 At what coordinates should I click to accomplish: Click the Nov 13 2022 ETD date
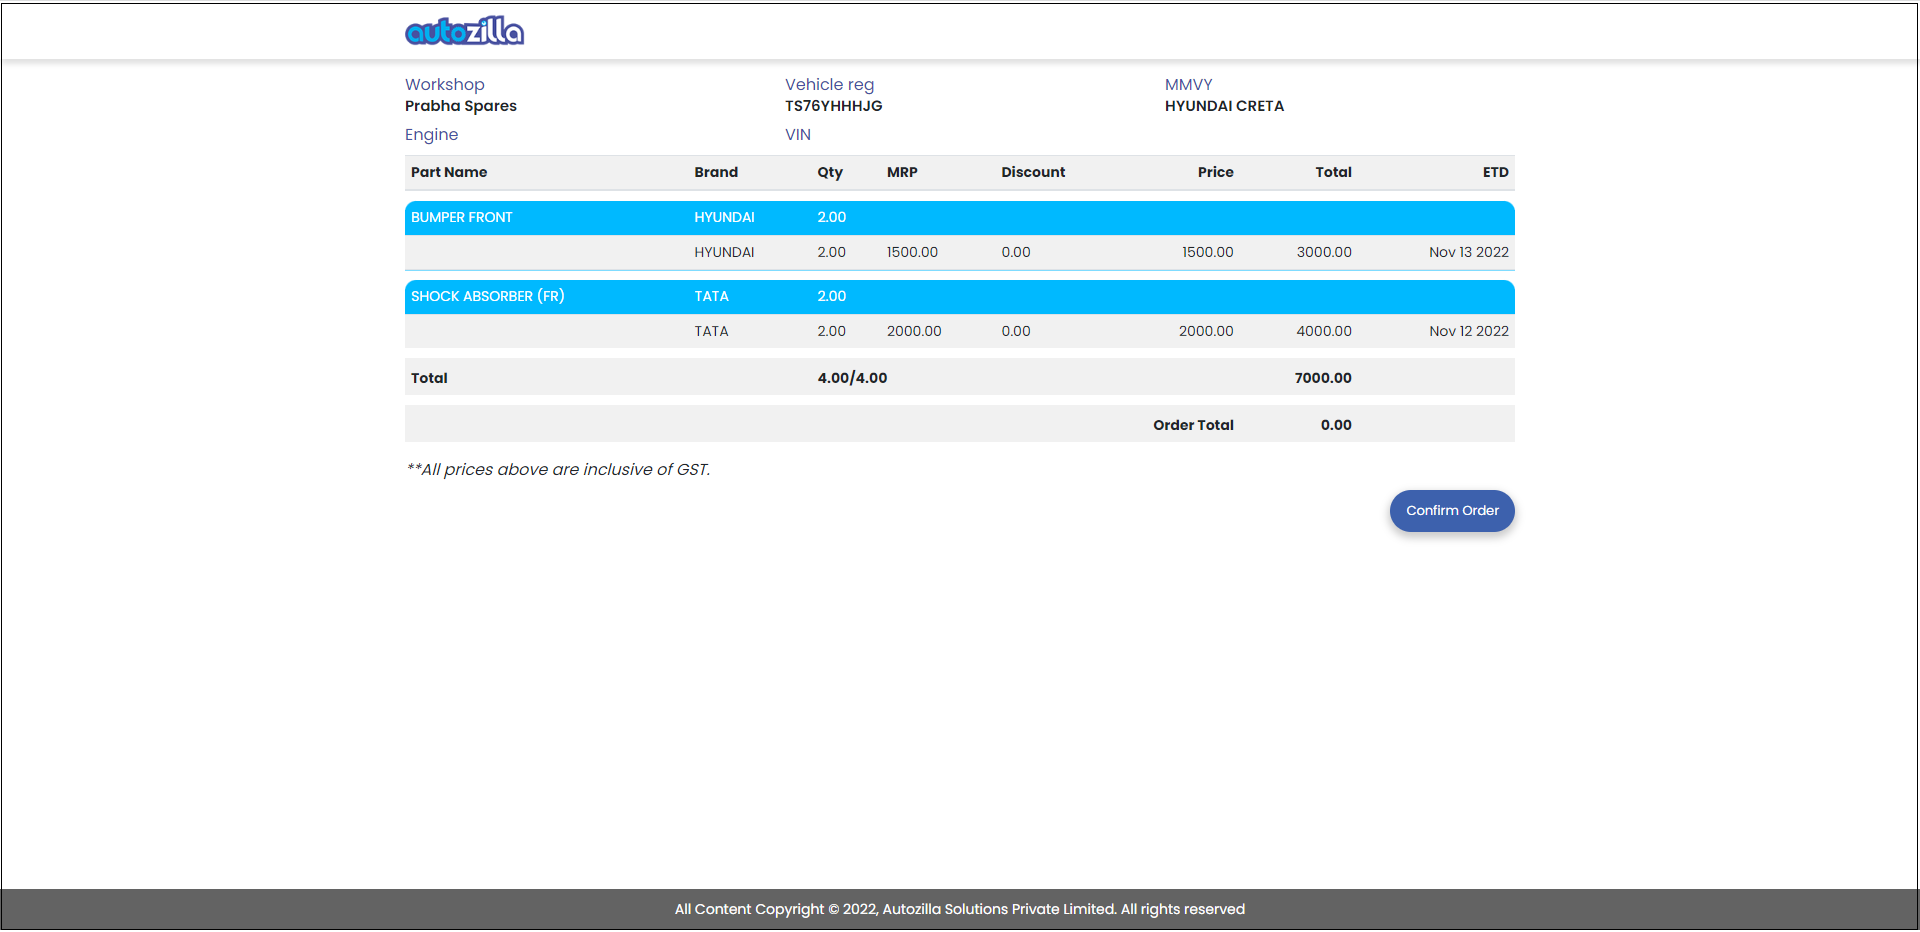(1469, 253)
